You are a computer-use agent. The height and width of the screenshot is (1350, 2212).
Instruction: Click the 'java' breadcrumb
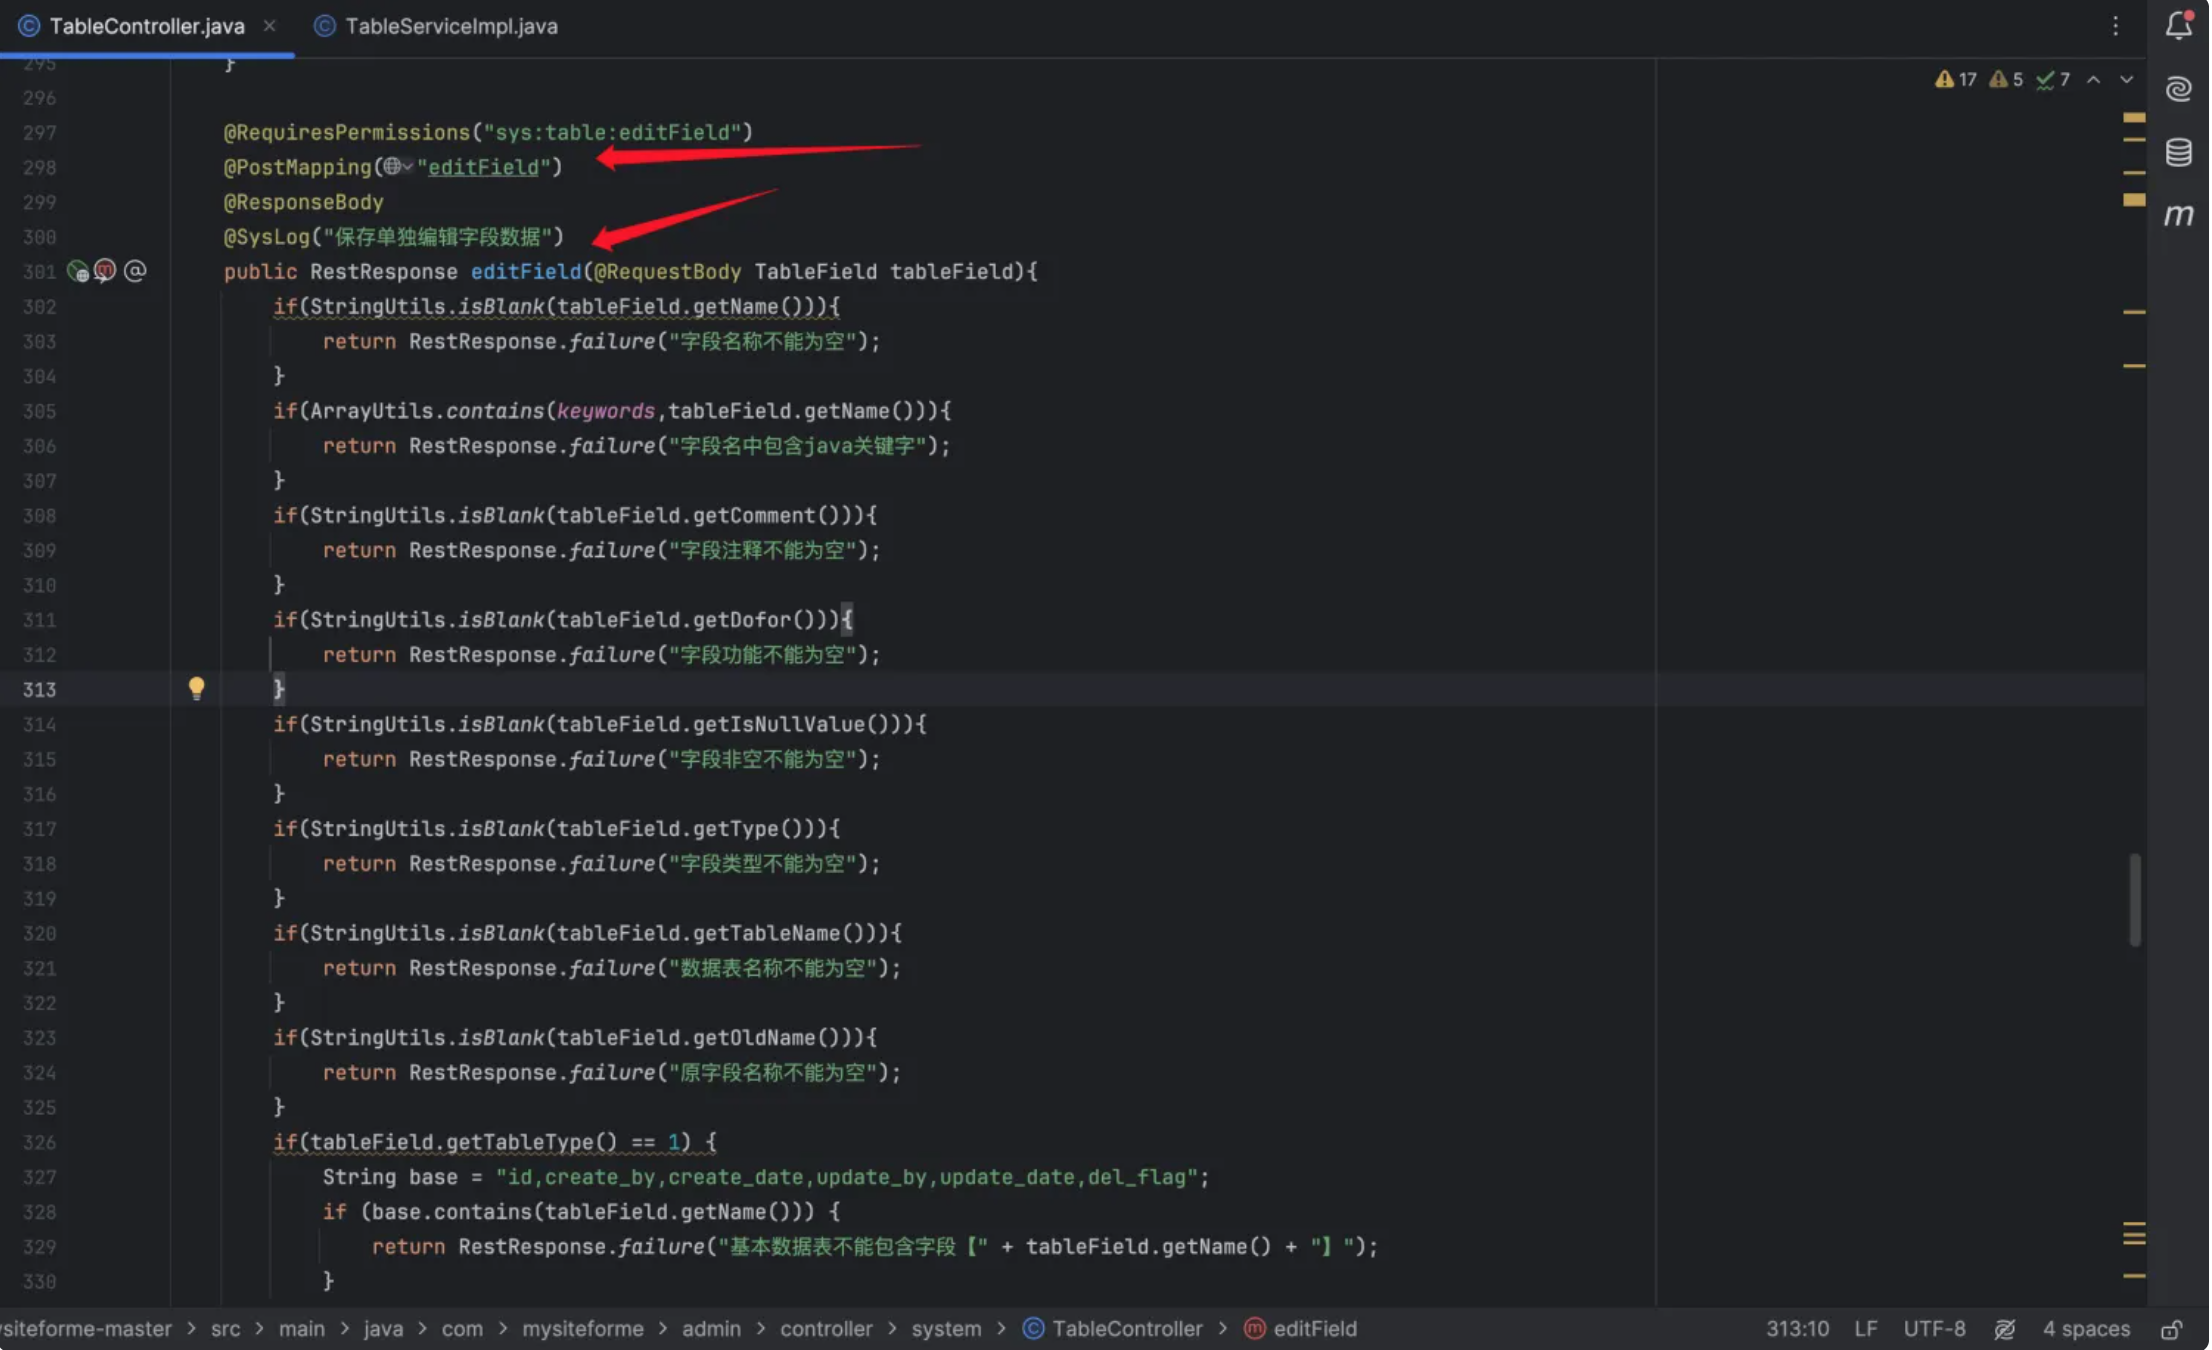coord(383,1328)
